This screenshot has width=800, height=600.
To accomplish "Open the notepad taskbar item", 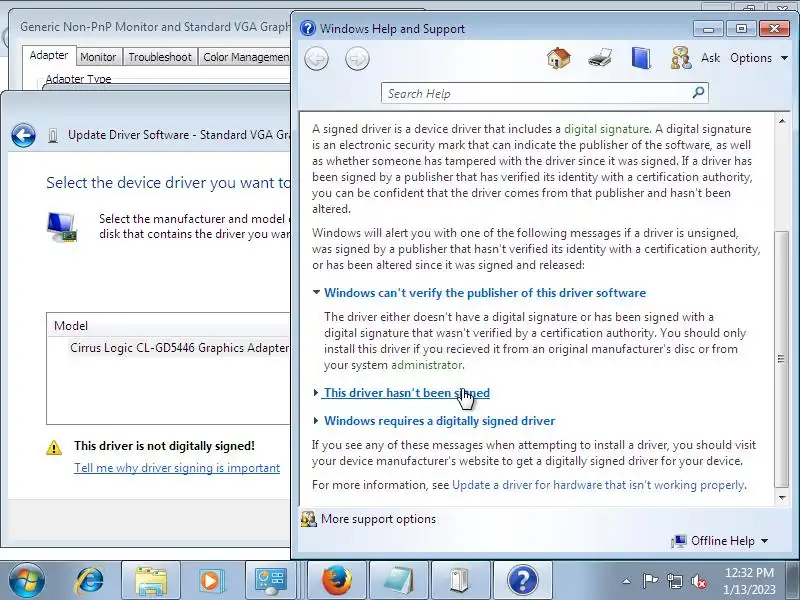I will click(x=399, y=581).
